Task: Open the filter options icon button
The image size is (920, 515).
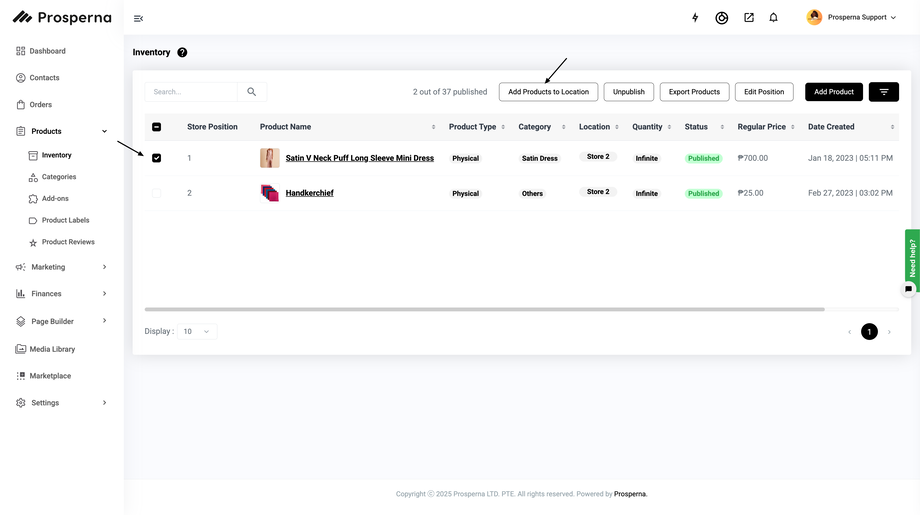Action: [x=883, y=92]
